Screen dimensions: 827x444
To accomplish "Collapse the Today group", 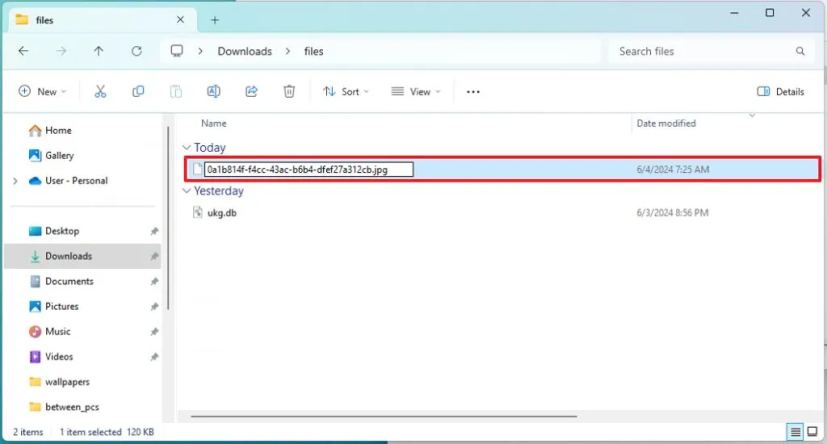I will (x=186, y=148).
